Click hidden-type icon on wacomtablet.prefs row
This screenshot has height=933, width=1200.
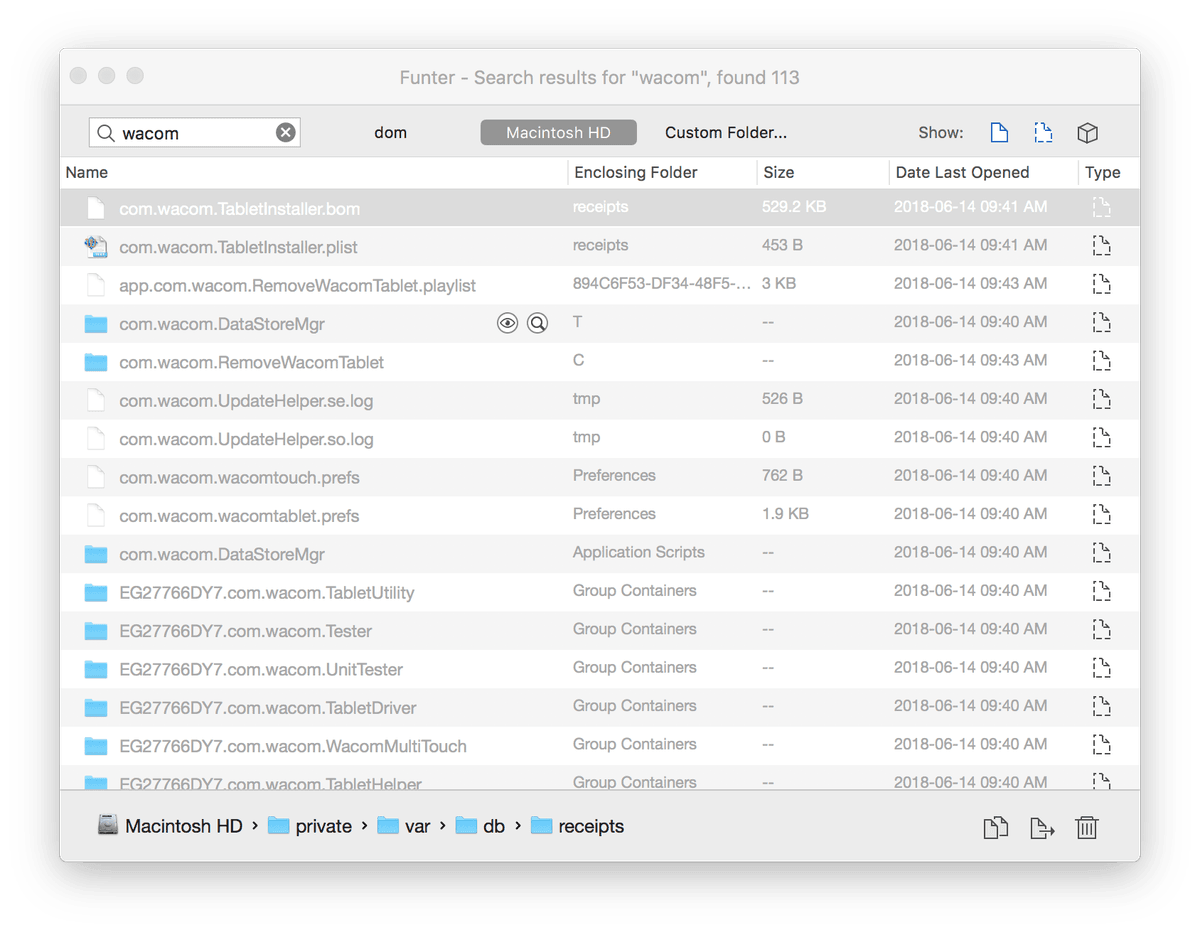(1101, 515)
